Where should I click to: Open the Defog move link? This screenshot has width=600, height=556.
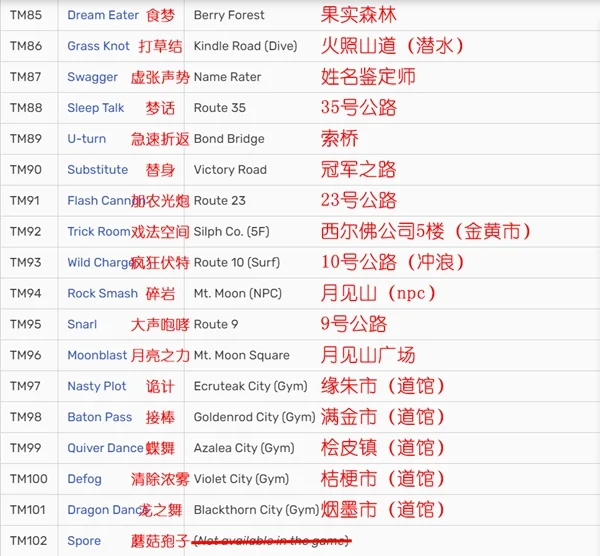click(x=84, y=479)
